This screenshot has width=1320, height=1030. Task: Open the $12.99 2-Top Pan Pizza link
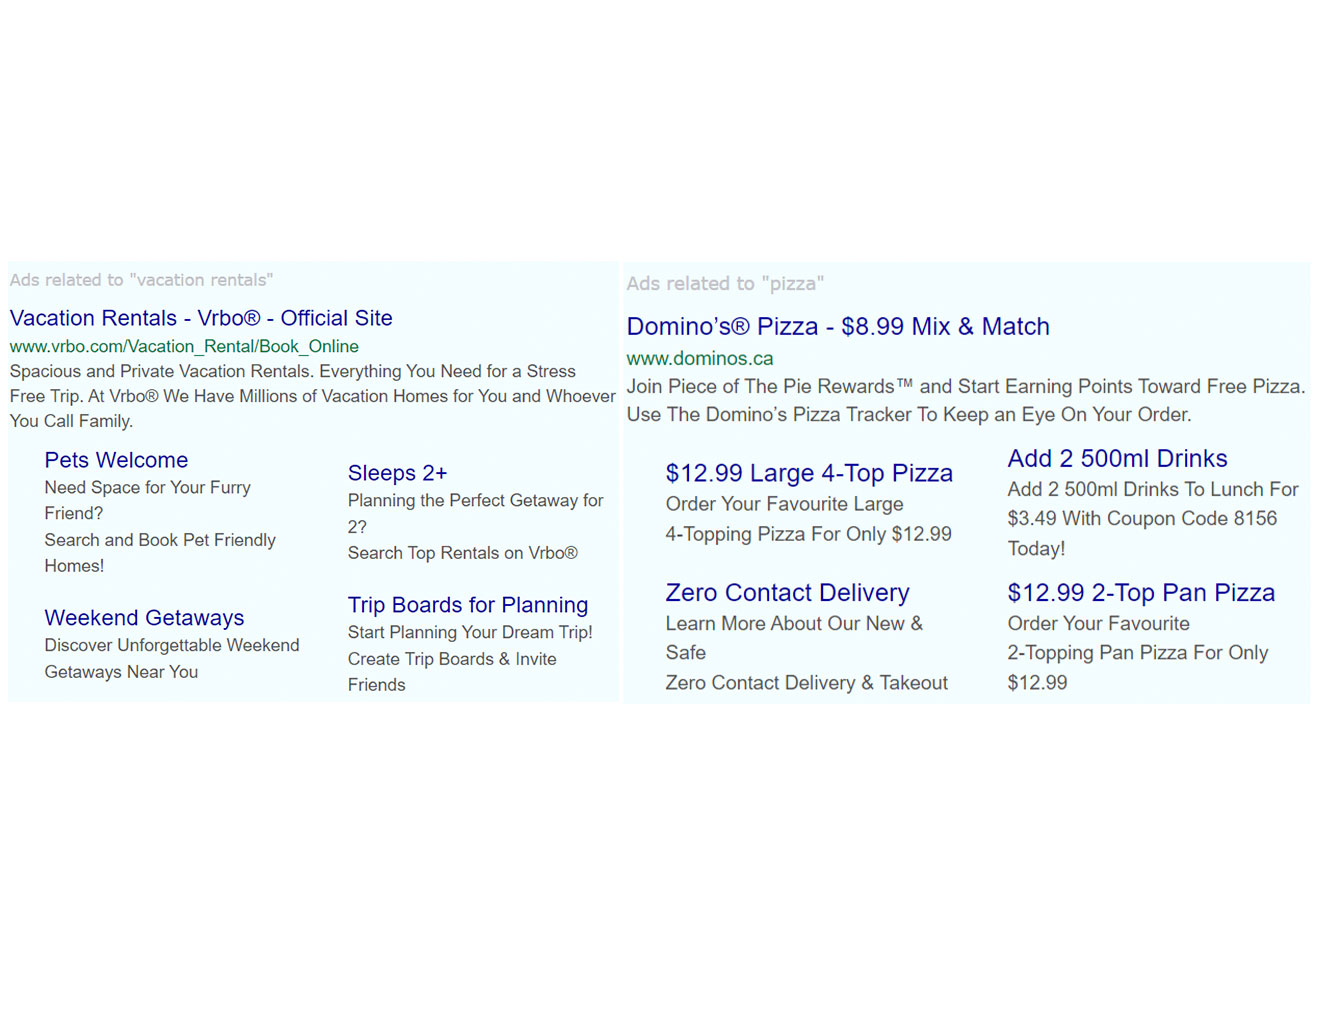[1141, 593]
